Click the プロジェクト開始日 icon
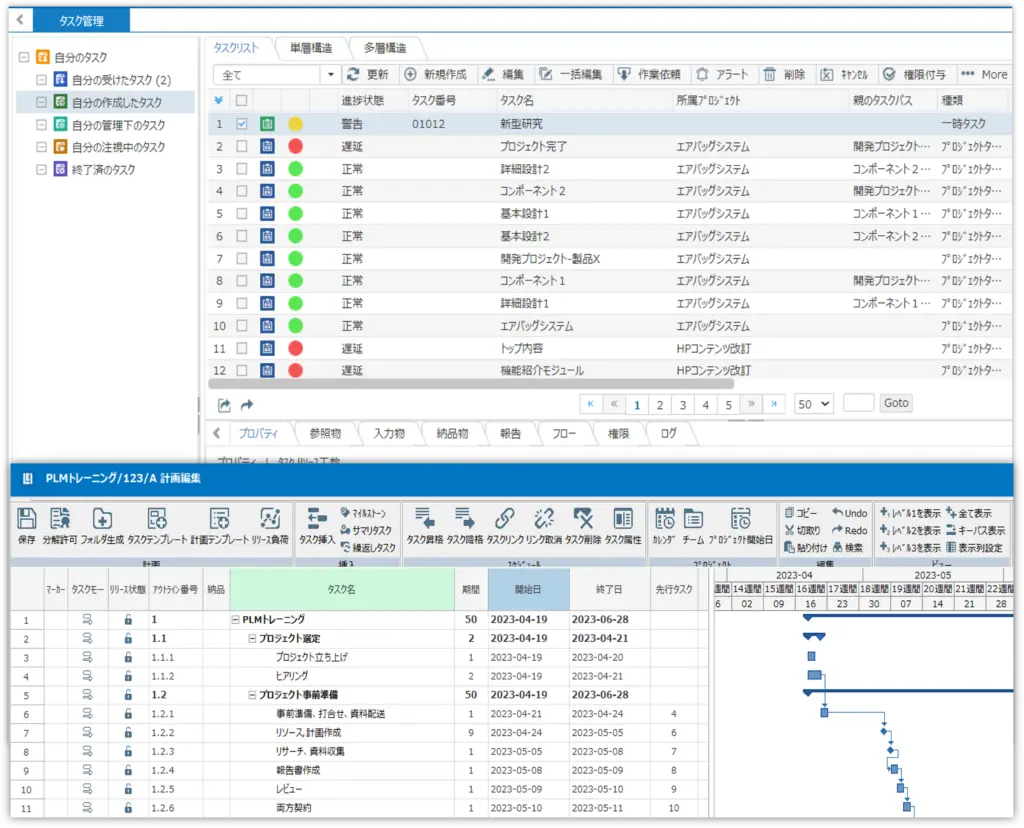 pos(741,519)
